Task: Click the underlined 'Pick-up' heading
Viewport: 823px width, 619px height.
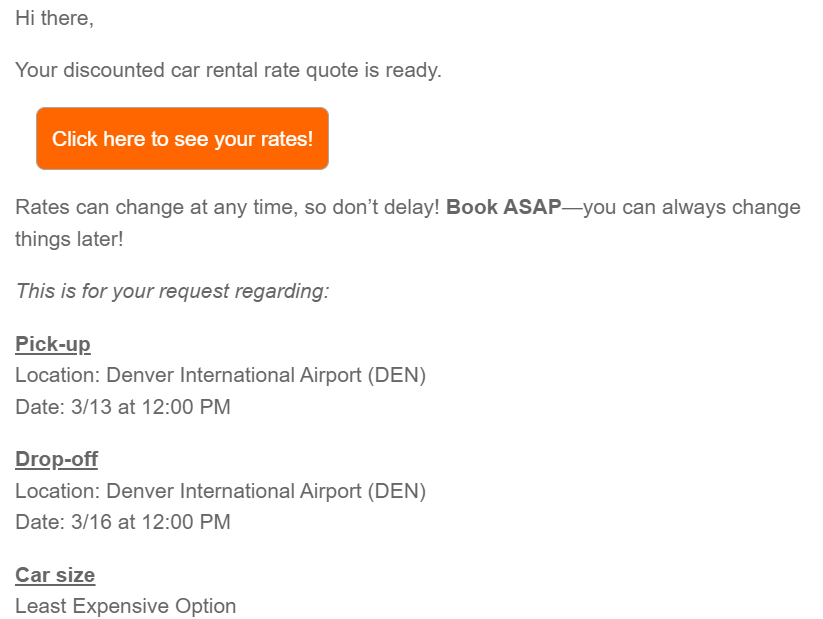Action: pyautogui.click(x=52, y=344)
